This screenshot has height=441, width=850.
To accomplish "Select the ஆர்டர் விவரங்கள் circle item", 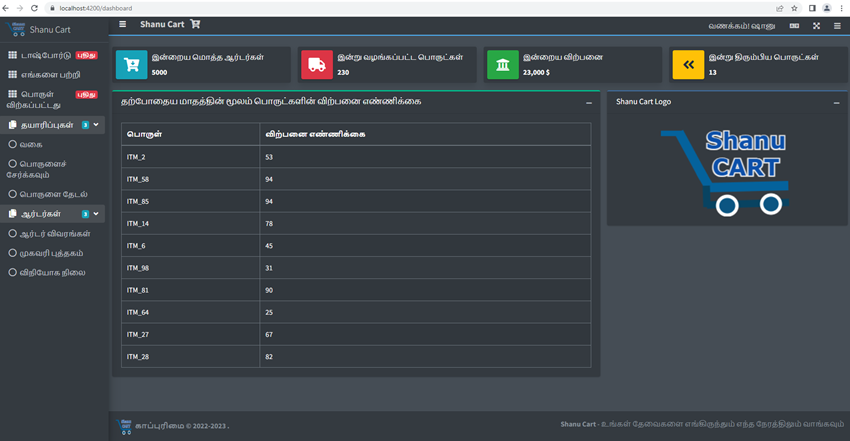I will (12, 233).
